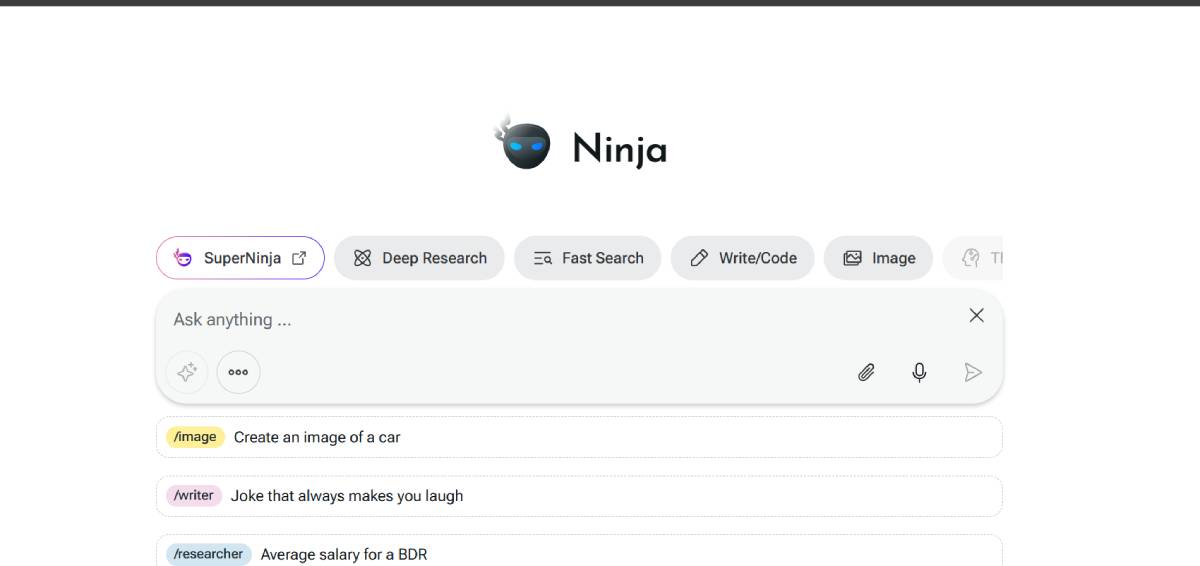Viewport: 1200px width, 566px height.
Task: Click the /image tag label
Action: (x=196, y=437)
